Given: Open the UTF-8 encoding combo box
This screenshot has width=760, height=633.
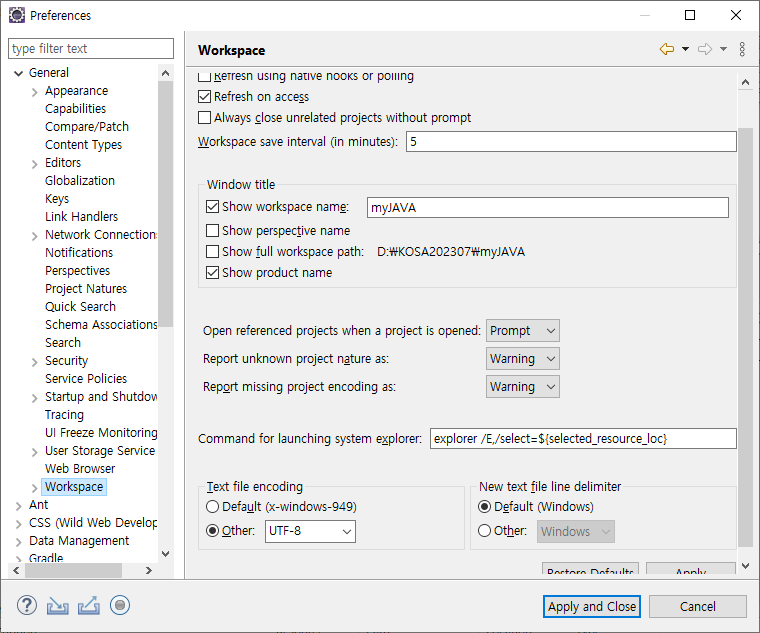Looking at the screenshot, I should click(310, 531).
